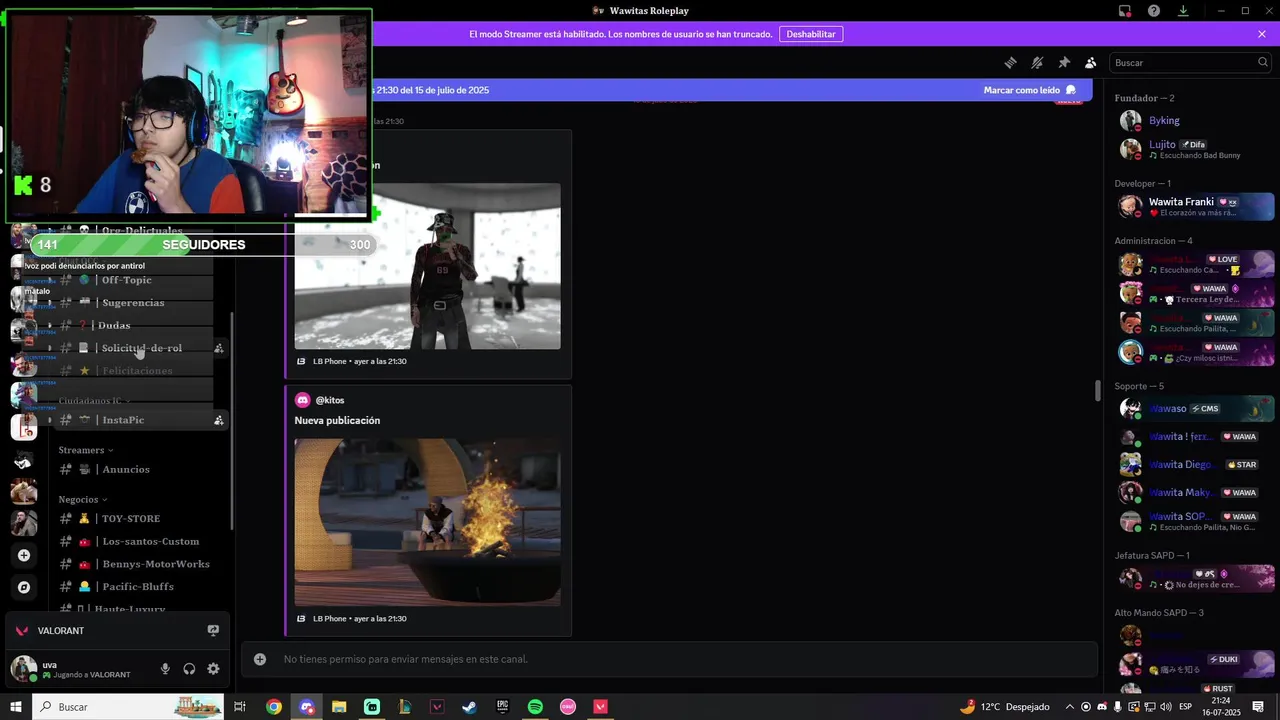Open the snowy character post image

pos(427,266)
